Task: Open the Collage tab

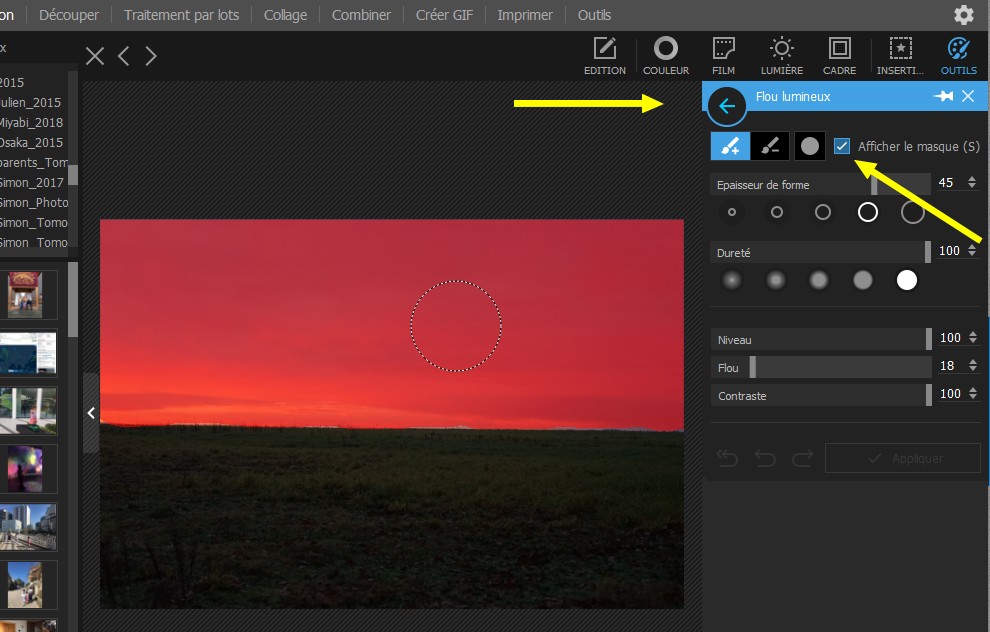Action: click(x=285, y=15)
